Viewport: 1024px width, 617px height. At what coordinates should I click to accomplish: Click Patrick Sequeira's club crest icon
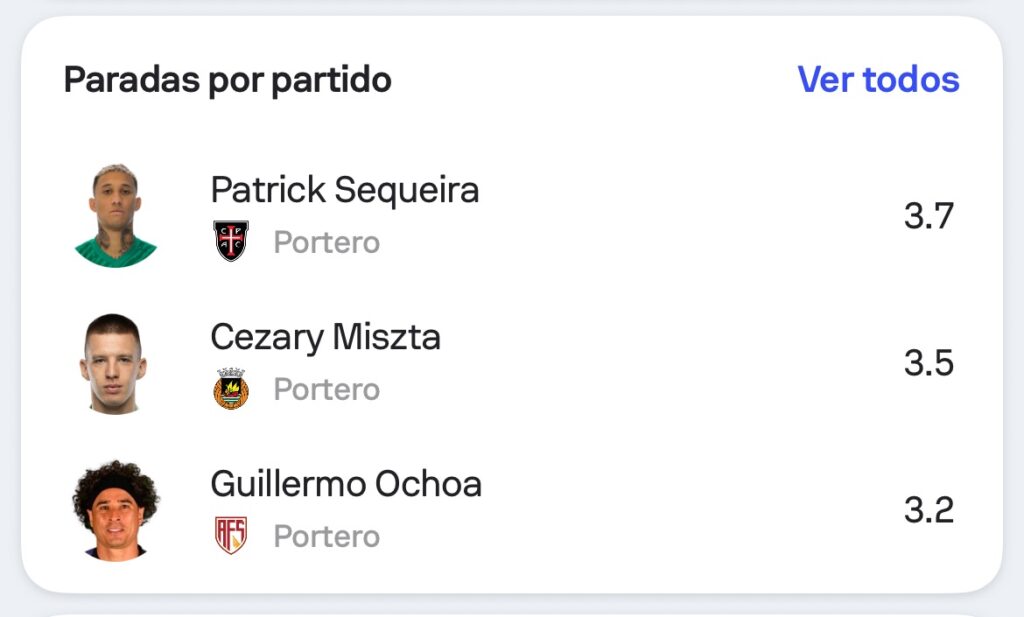coord(231,242)
